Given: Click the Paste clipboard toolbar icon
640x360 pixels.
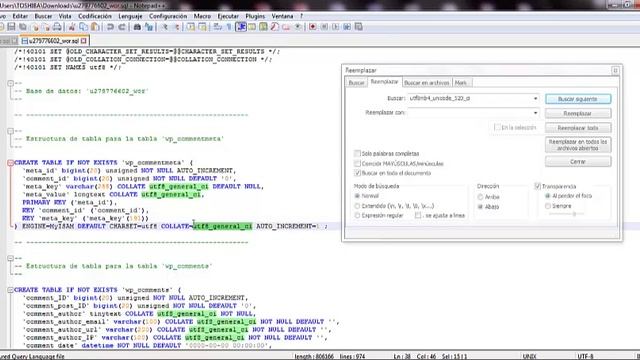Looking at the screenshot, I should coord(95,27).
